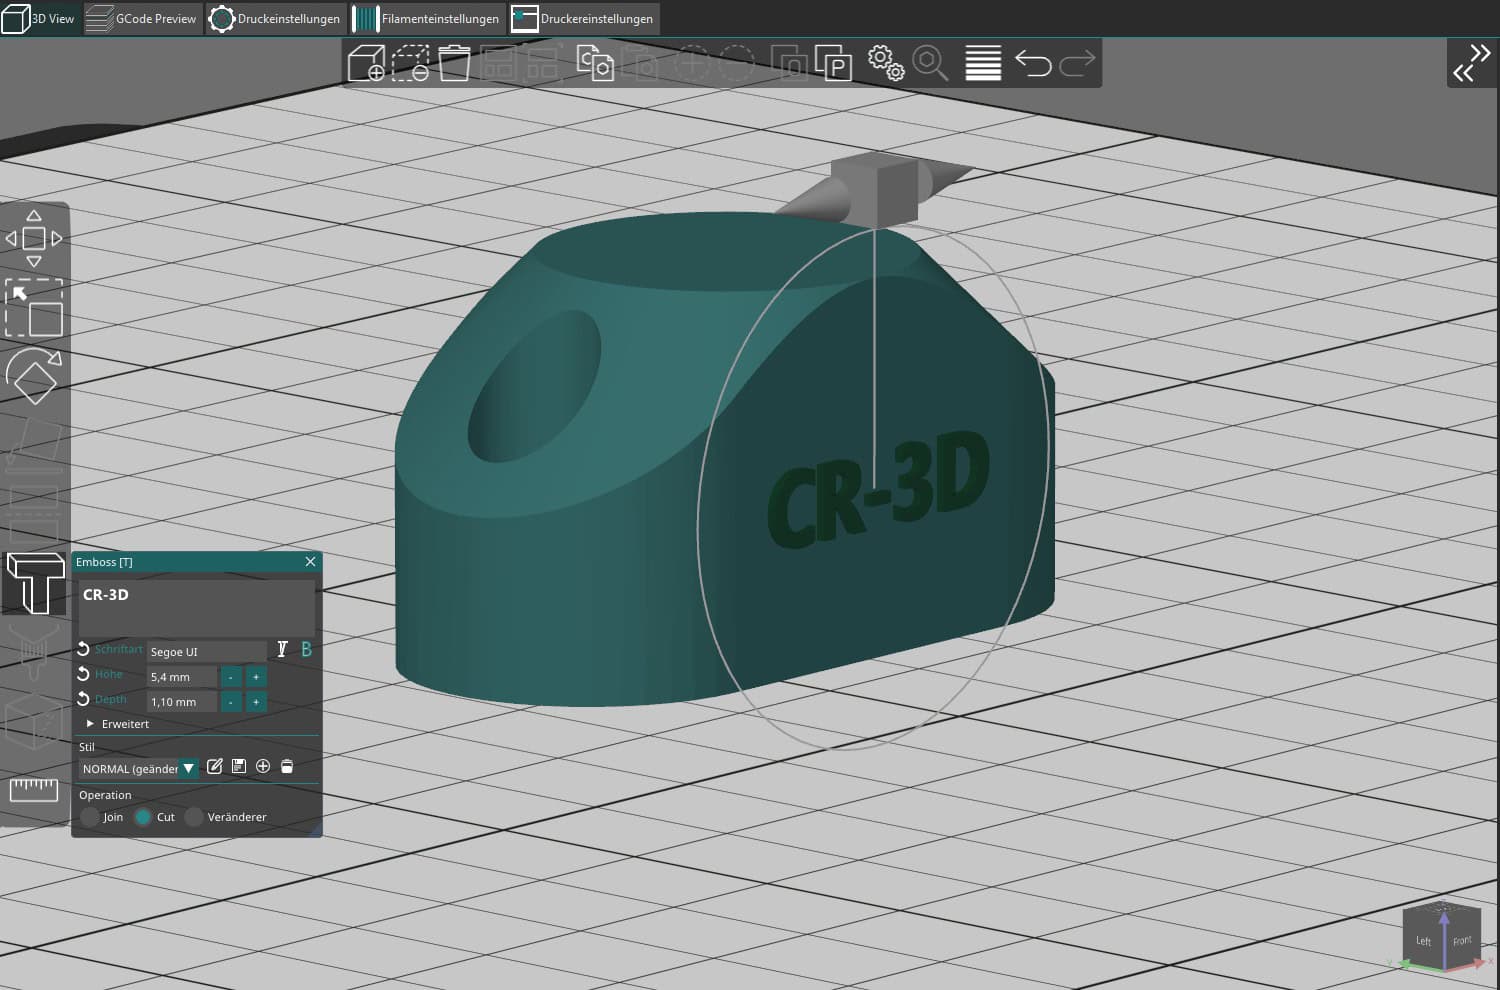
Task: Open the Segoe UI font selector
Action: point(207,651)
